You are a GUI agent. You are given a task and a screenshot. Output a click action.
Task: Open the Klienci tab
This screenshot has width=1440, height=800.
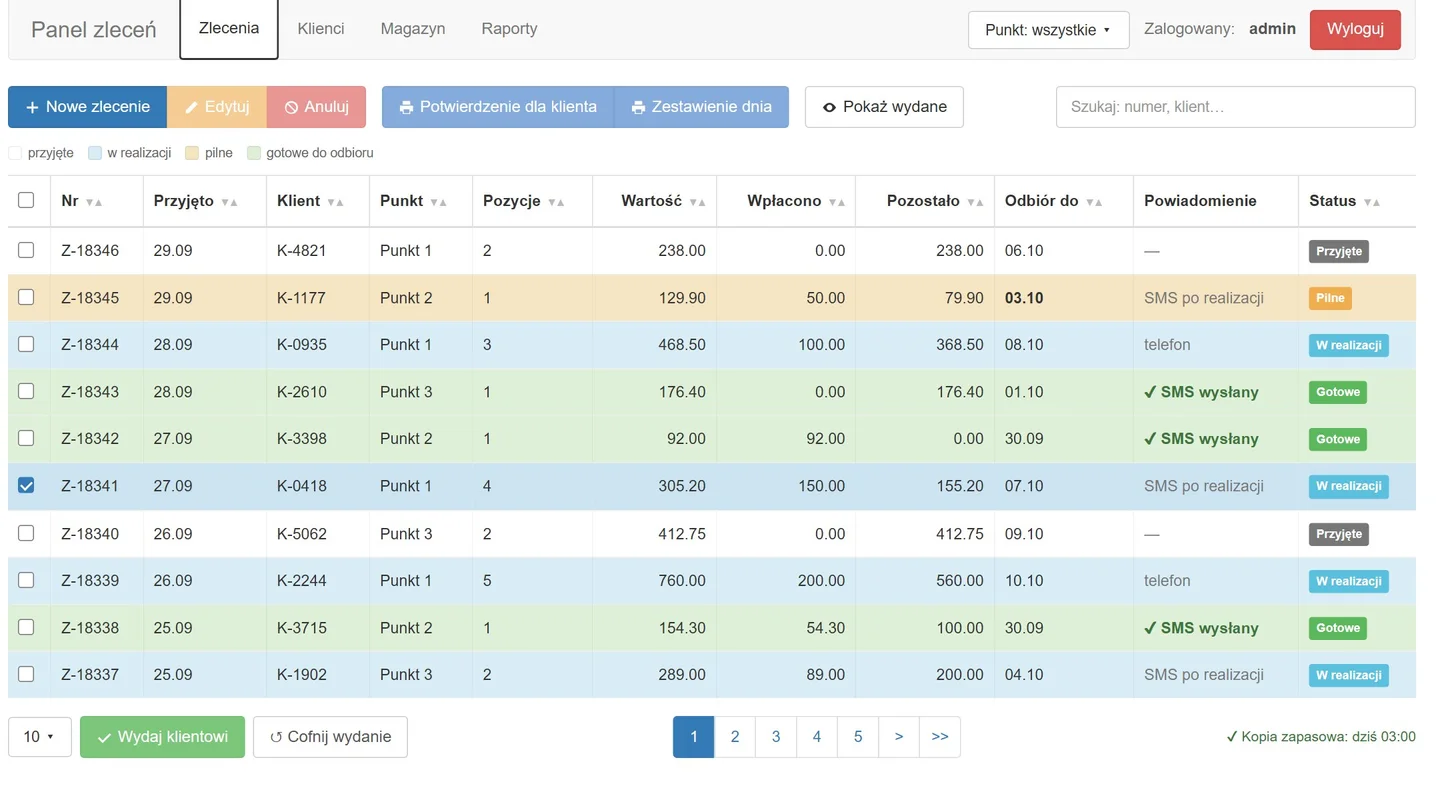click(x=321, y=29)
